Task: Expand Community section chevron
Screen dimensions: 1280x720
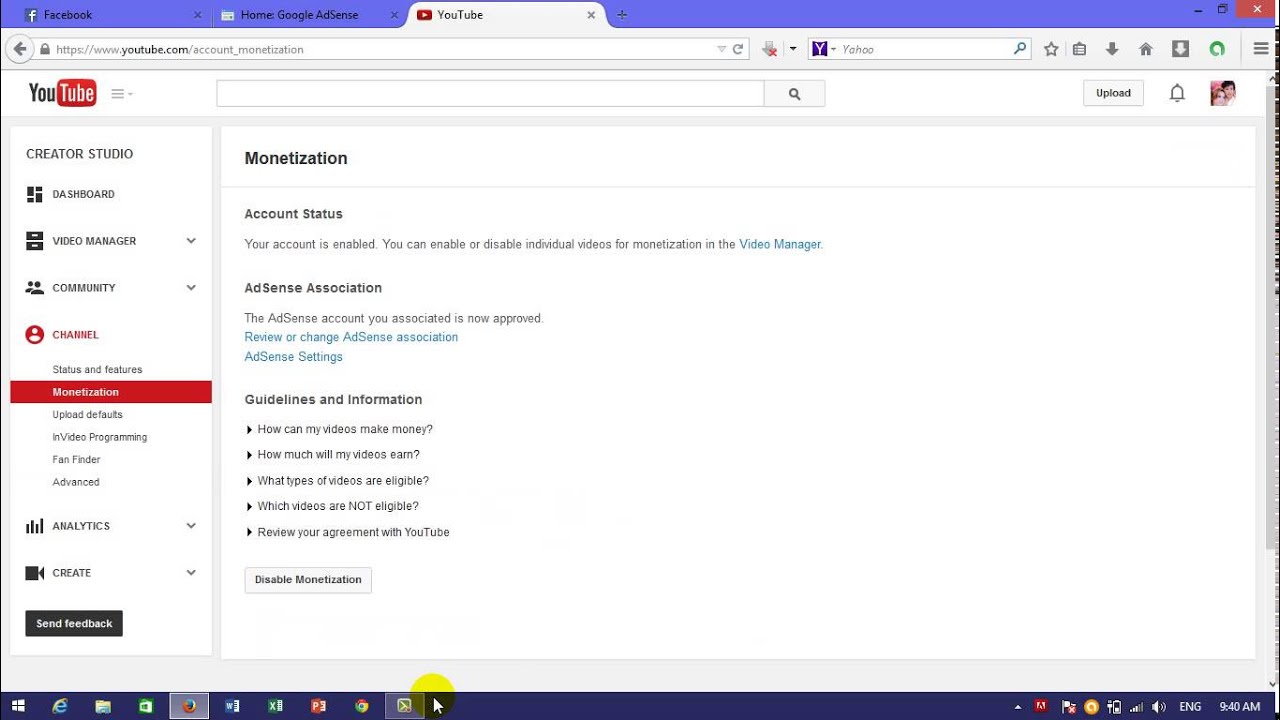Action: (191, 288)
